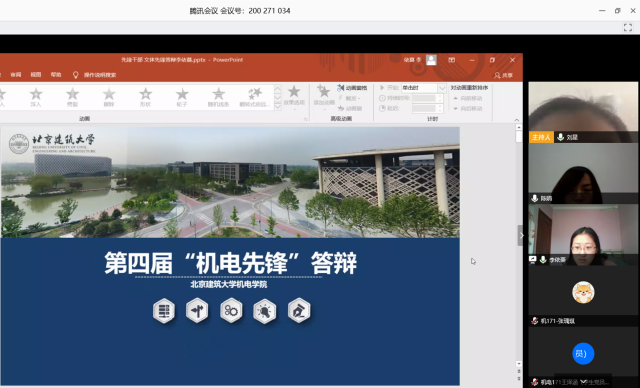Apply the 劈裂 animation effect
The width and height of the screenshot is (640, 388).
coord(72,98)
